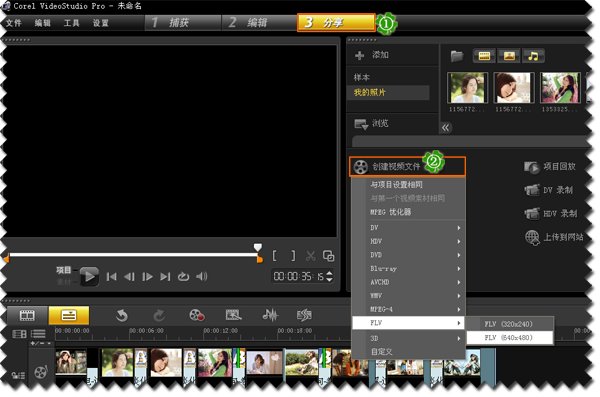
Task: Choose 与项目设置相同 option
Action: pyautogui.click(x=396, y=185)
